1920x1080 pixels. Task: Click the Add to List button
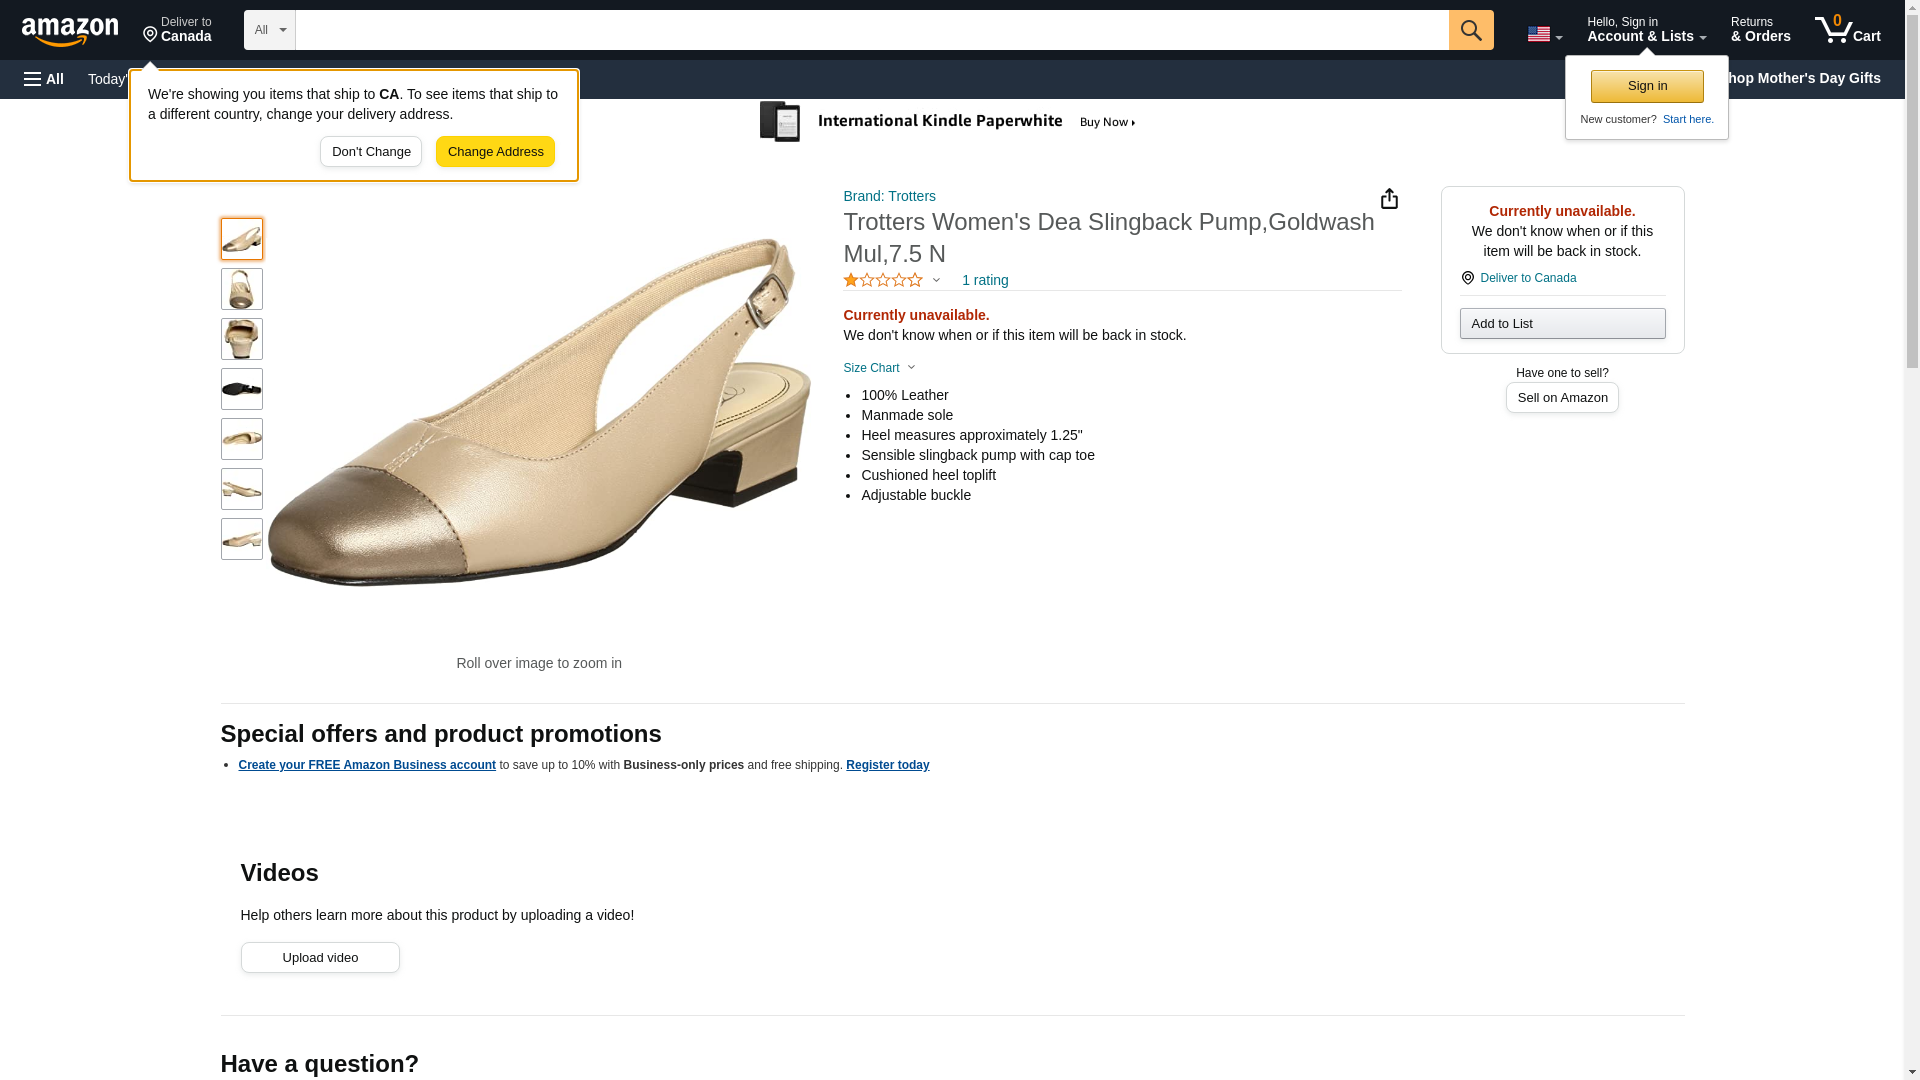(1562, 324)
